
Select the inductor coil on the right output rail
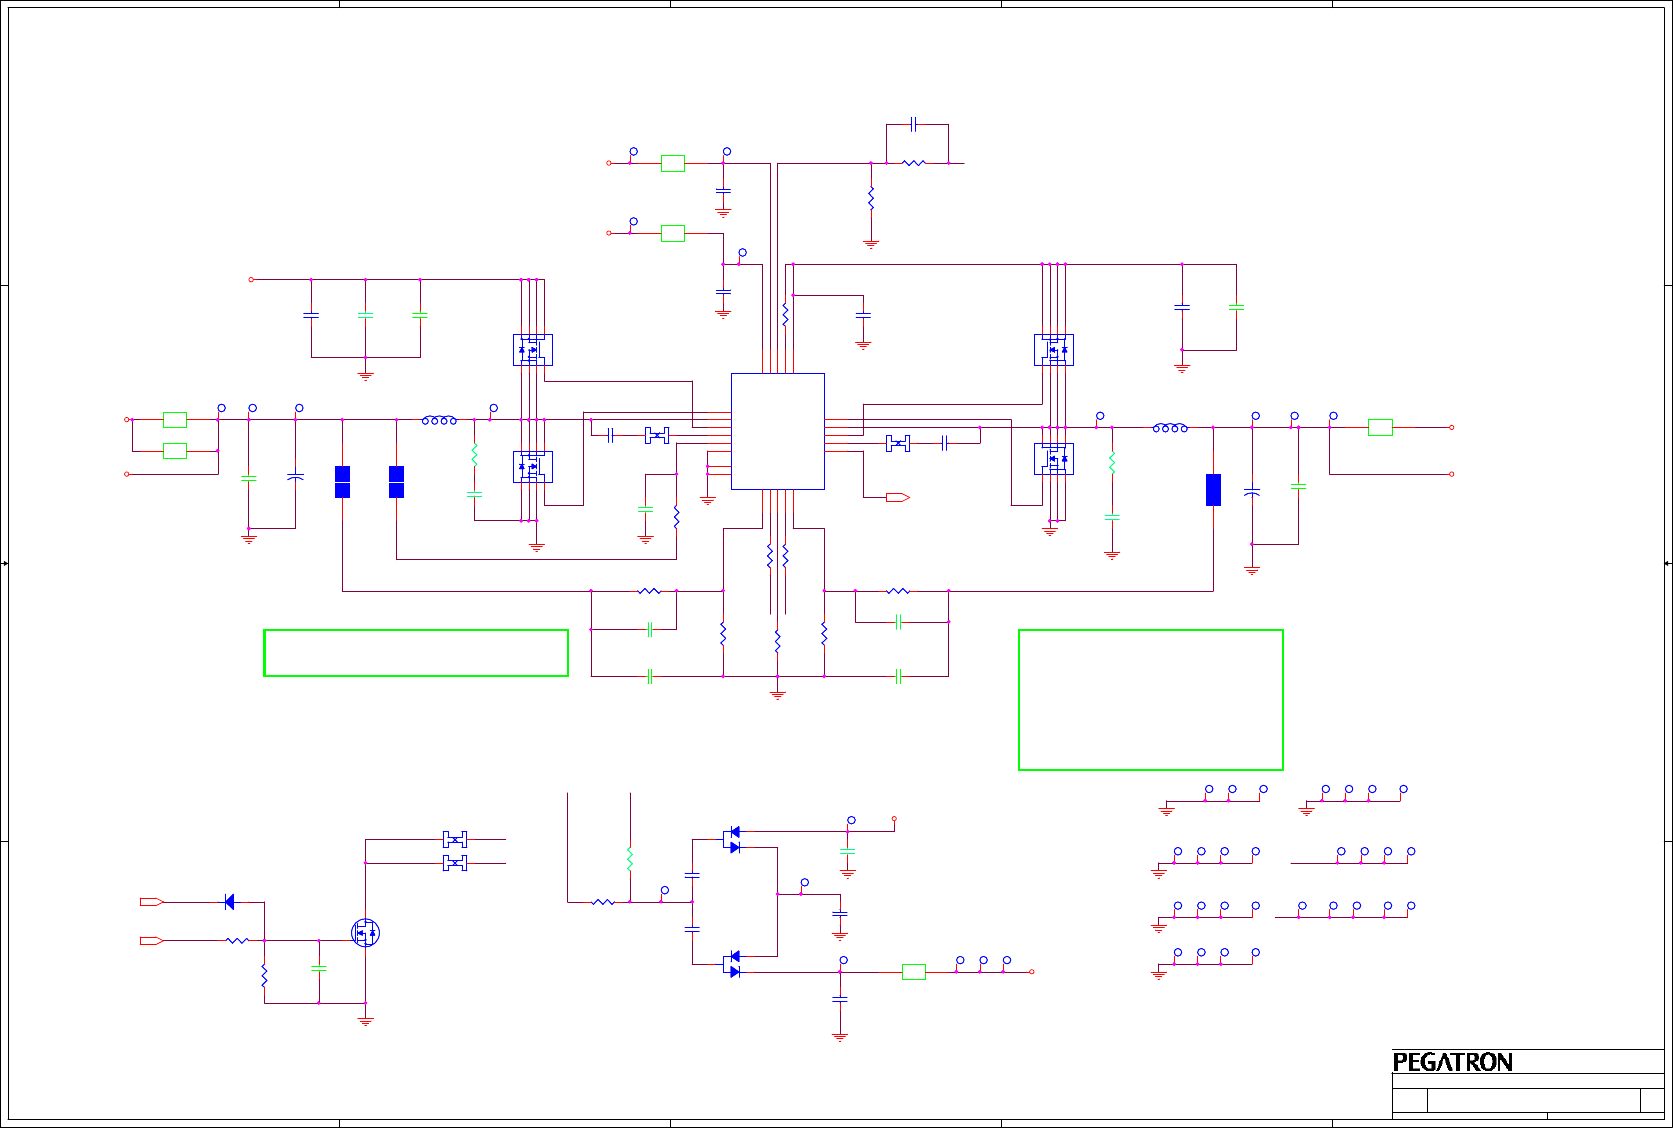(x=1170, y=428)
